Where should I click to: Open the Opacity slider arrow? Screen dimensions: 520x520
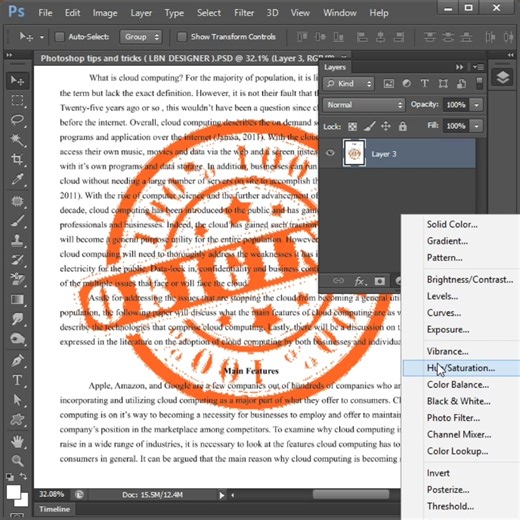(x=477, y=105)
